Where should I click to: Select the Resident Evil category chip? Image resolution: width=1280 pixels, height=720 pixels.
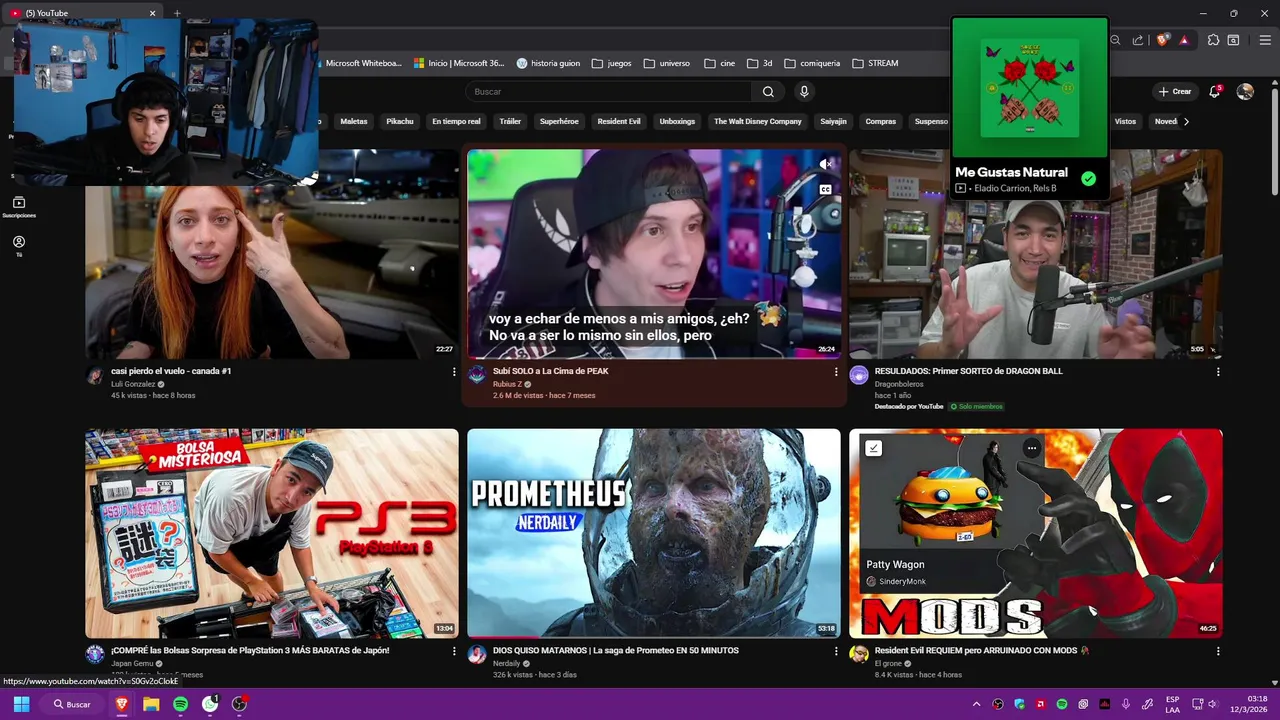pyautogui.click(x=619, y=121)
